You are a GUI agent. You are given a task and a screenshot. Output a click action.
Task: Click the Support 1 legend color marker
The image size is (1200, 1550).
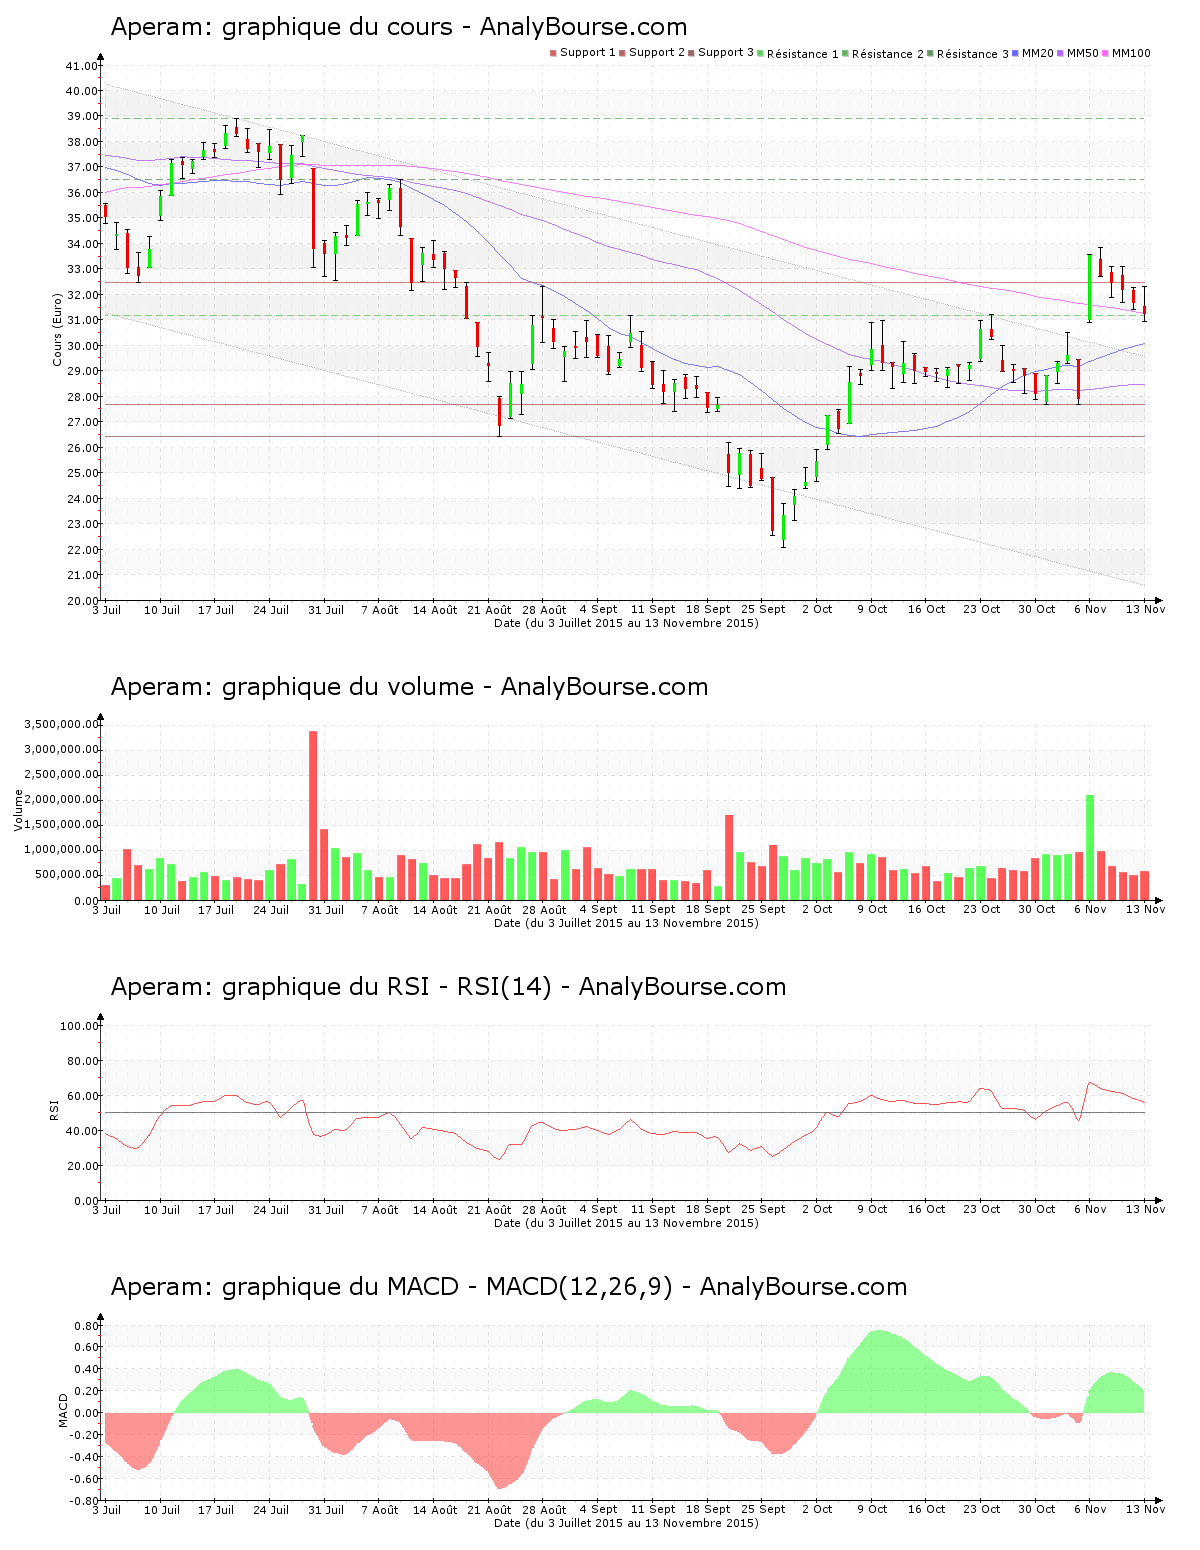(553, 53)
